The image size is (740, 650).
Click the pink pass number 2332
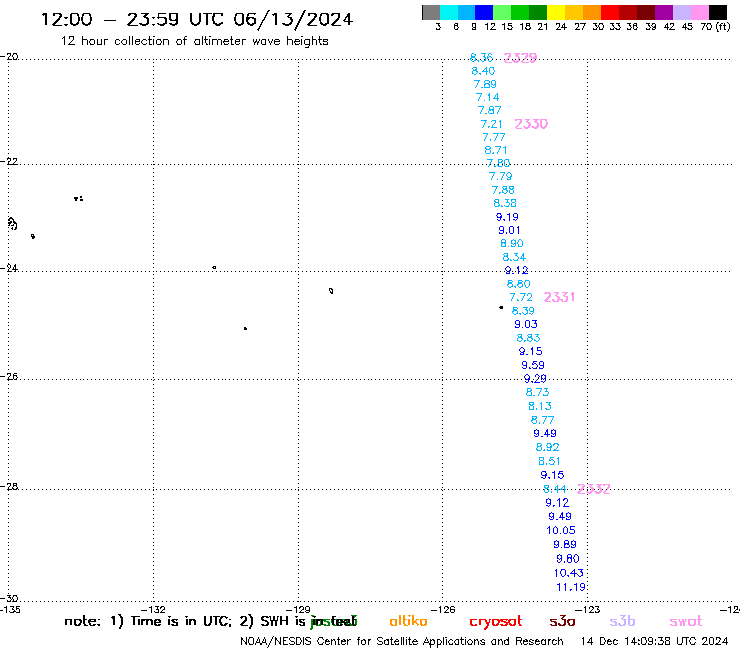point(594,489)
